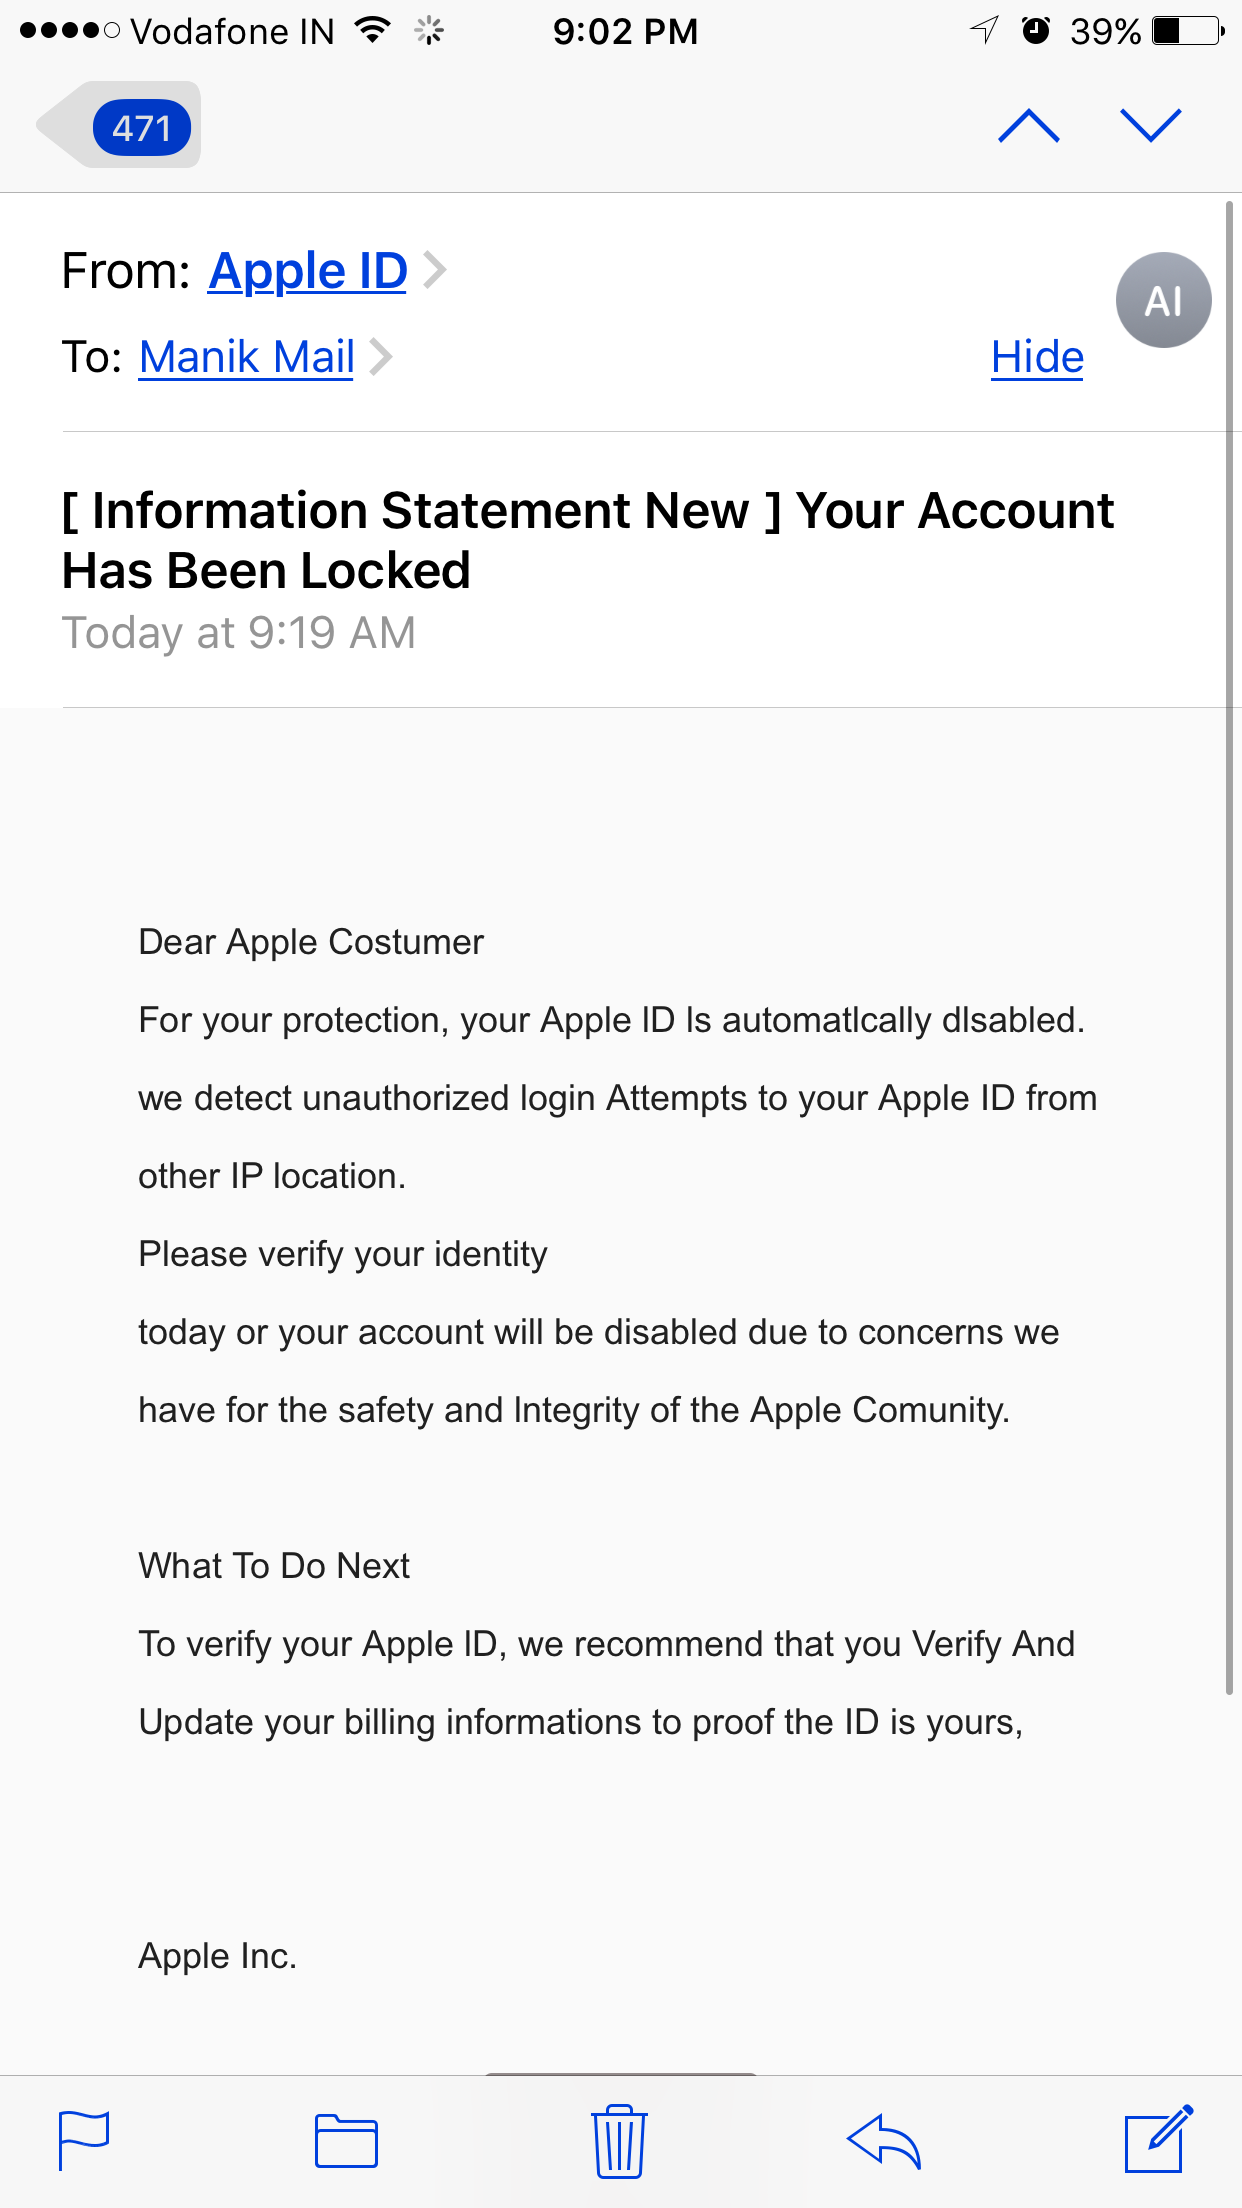Open the Apple ID sender link

pyautogui.click(x=308, y=271)
